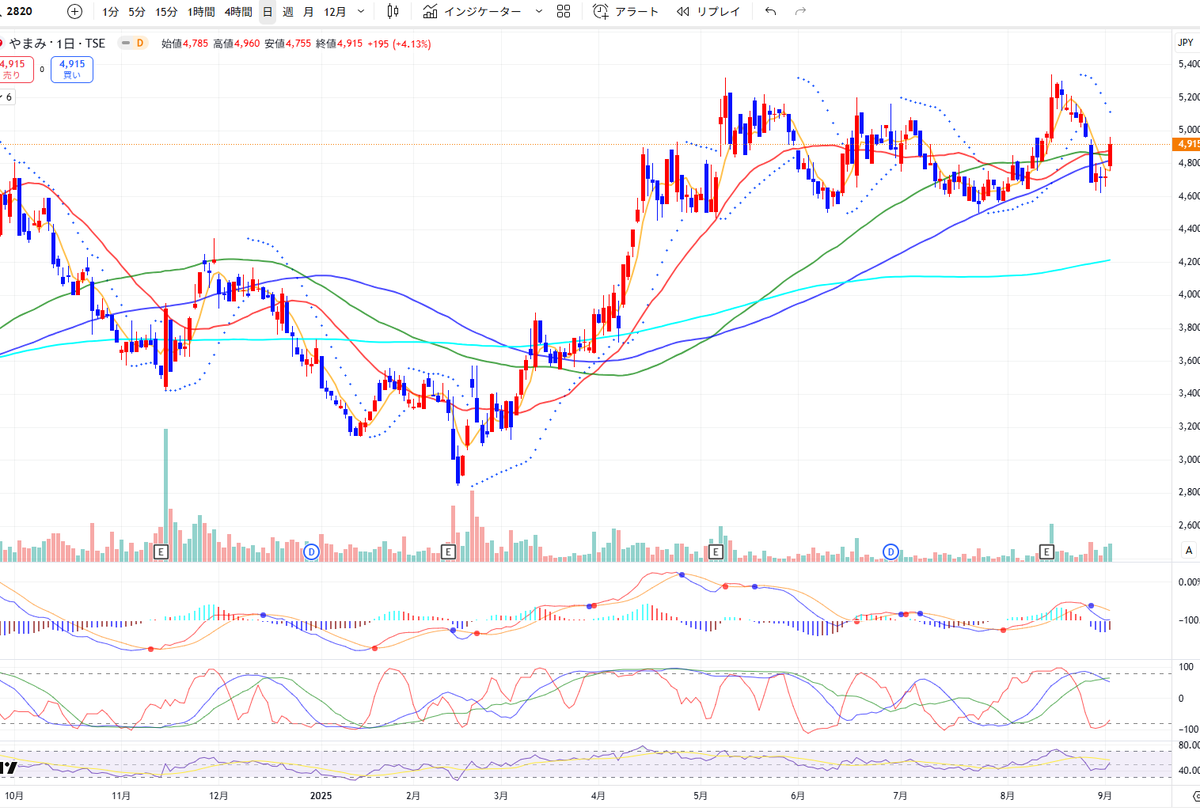
Task: Switch to the 1時間 interval
Action: (x=201, y=12)
